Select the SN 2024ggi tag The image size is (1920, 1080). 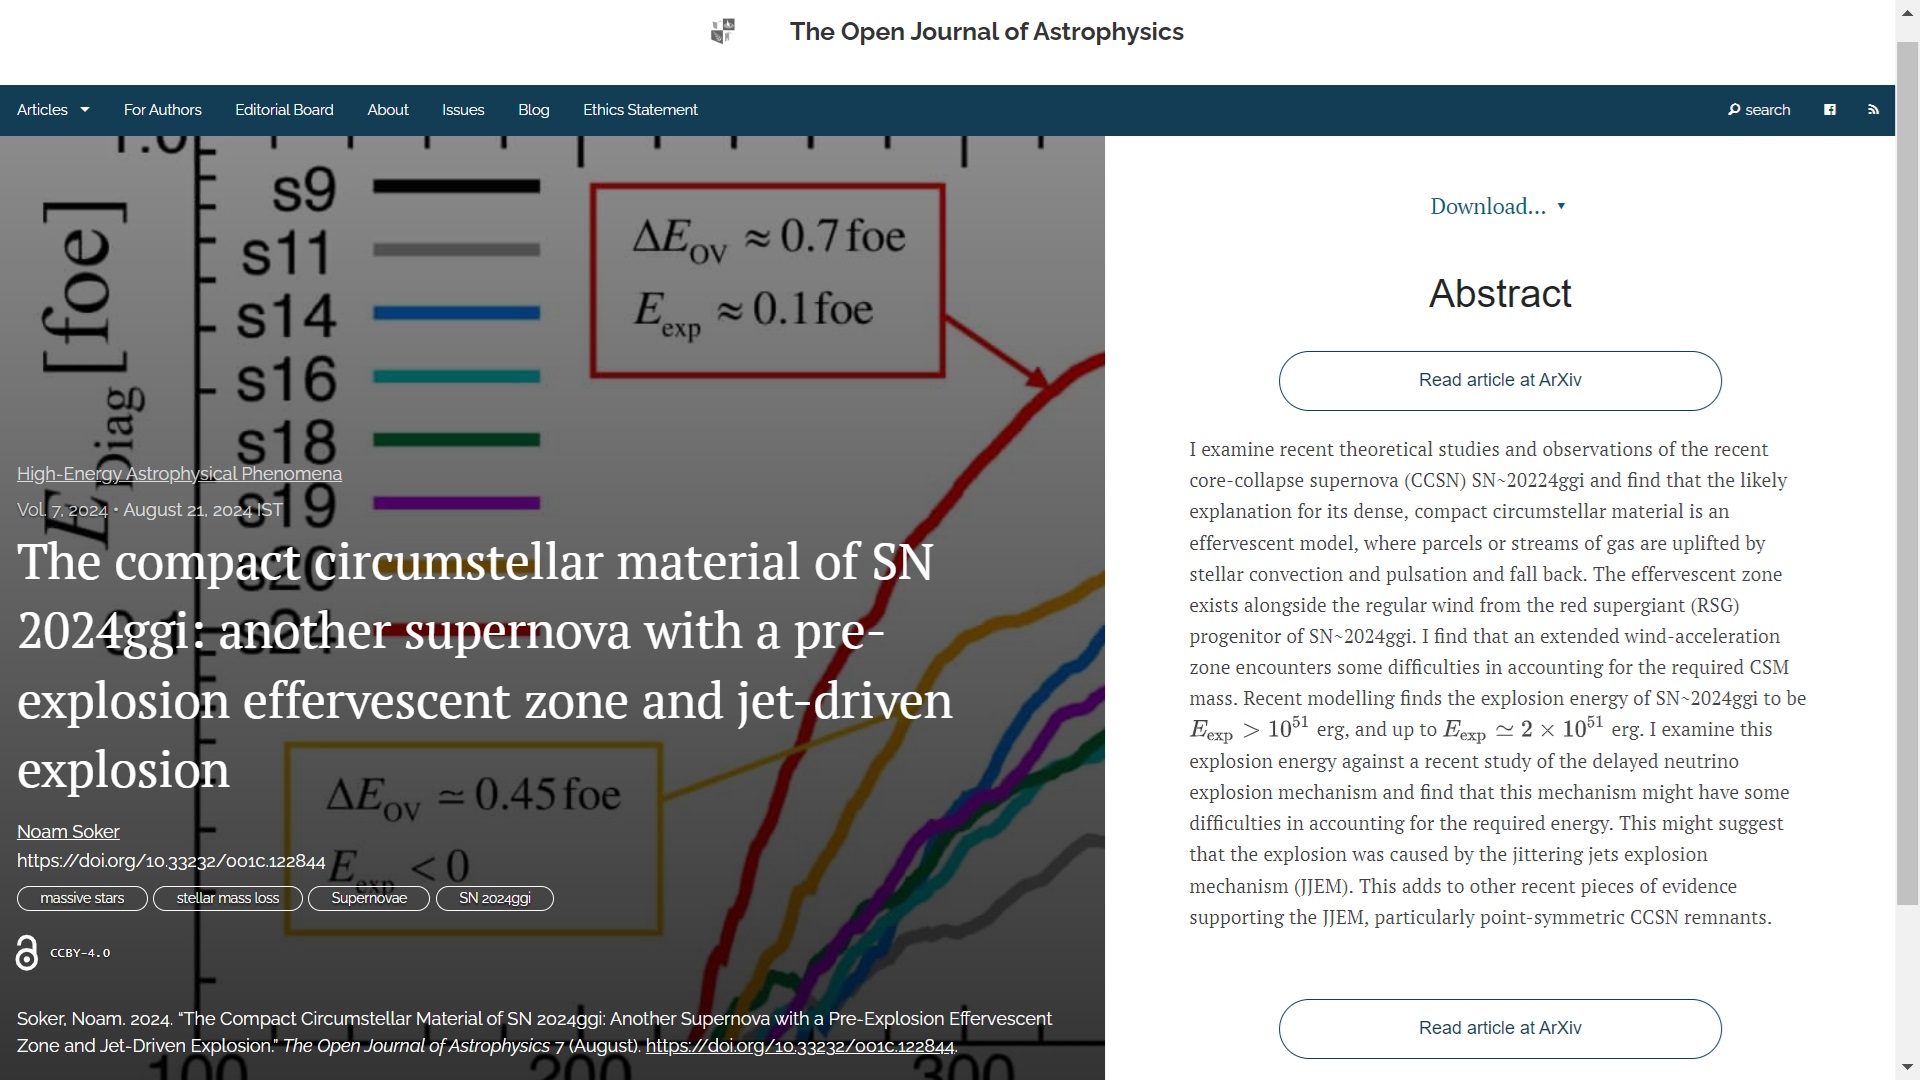point(494,898)
